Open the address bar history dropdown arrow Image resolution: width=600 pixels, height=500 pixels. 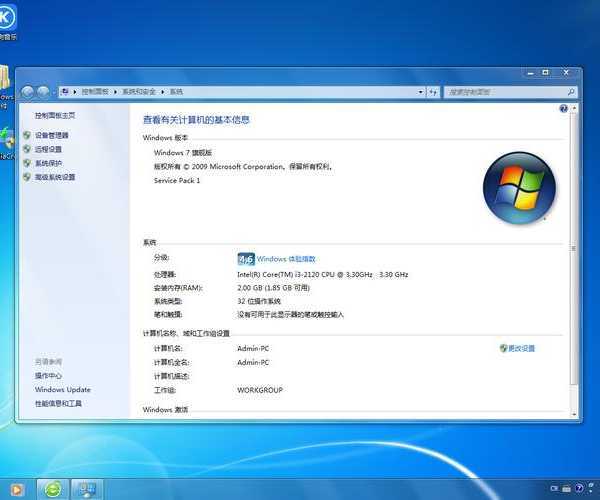[421, 92]
